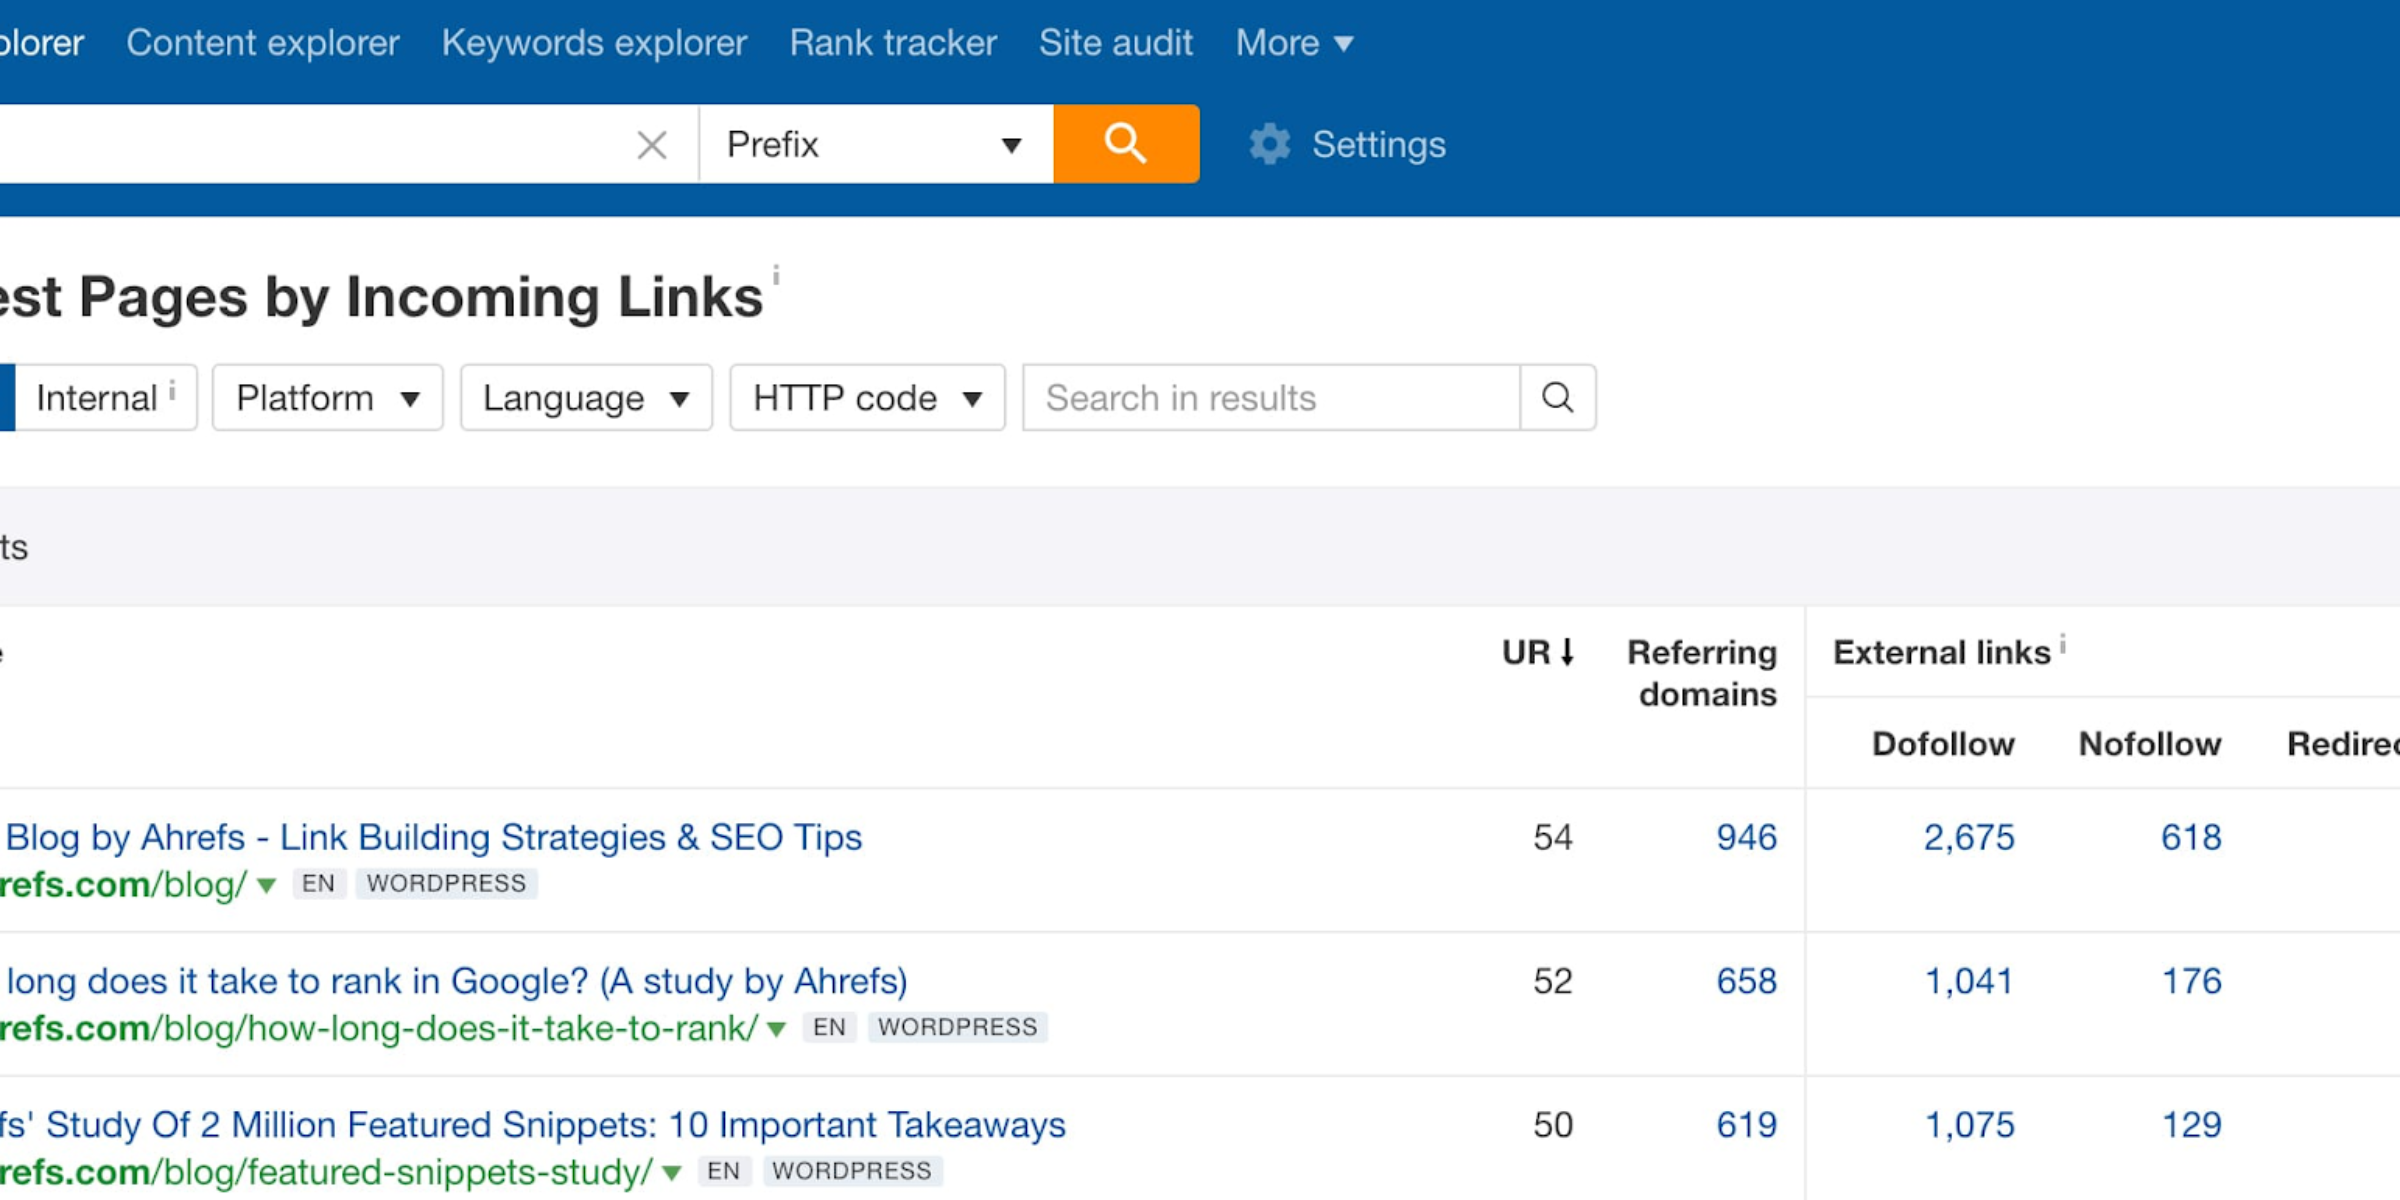Click the Referring domains column header
Screen dimensions: 2400x1200
coord(1702,673)
